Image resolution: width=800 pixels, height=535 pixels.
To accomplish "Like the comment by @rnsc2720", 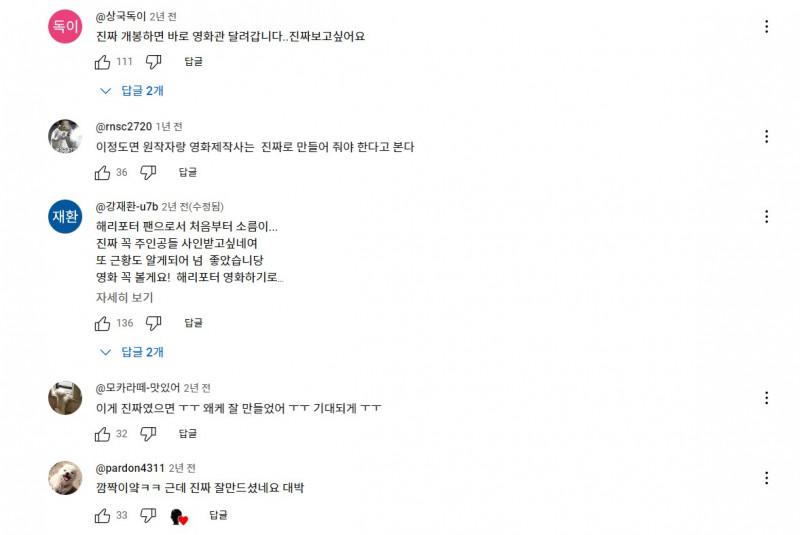I will (103, 172).
